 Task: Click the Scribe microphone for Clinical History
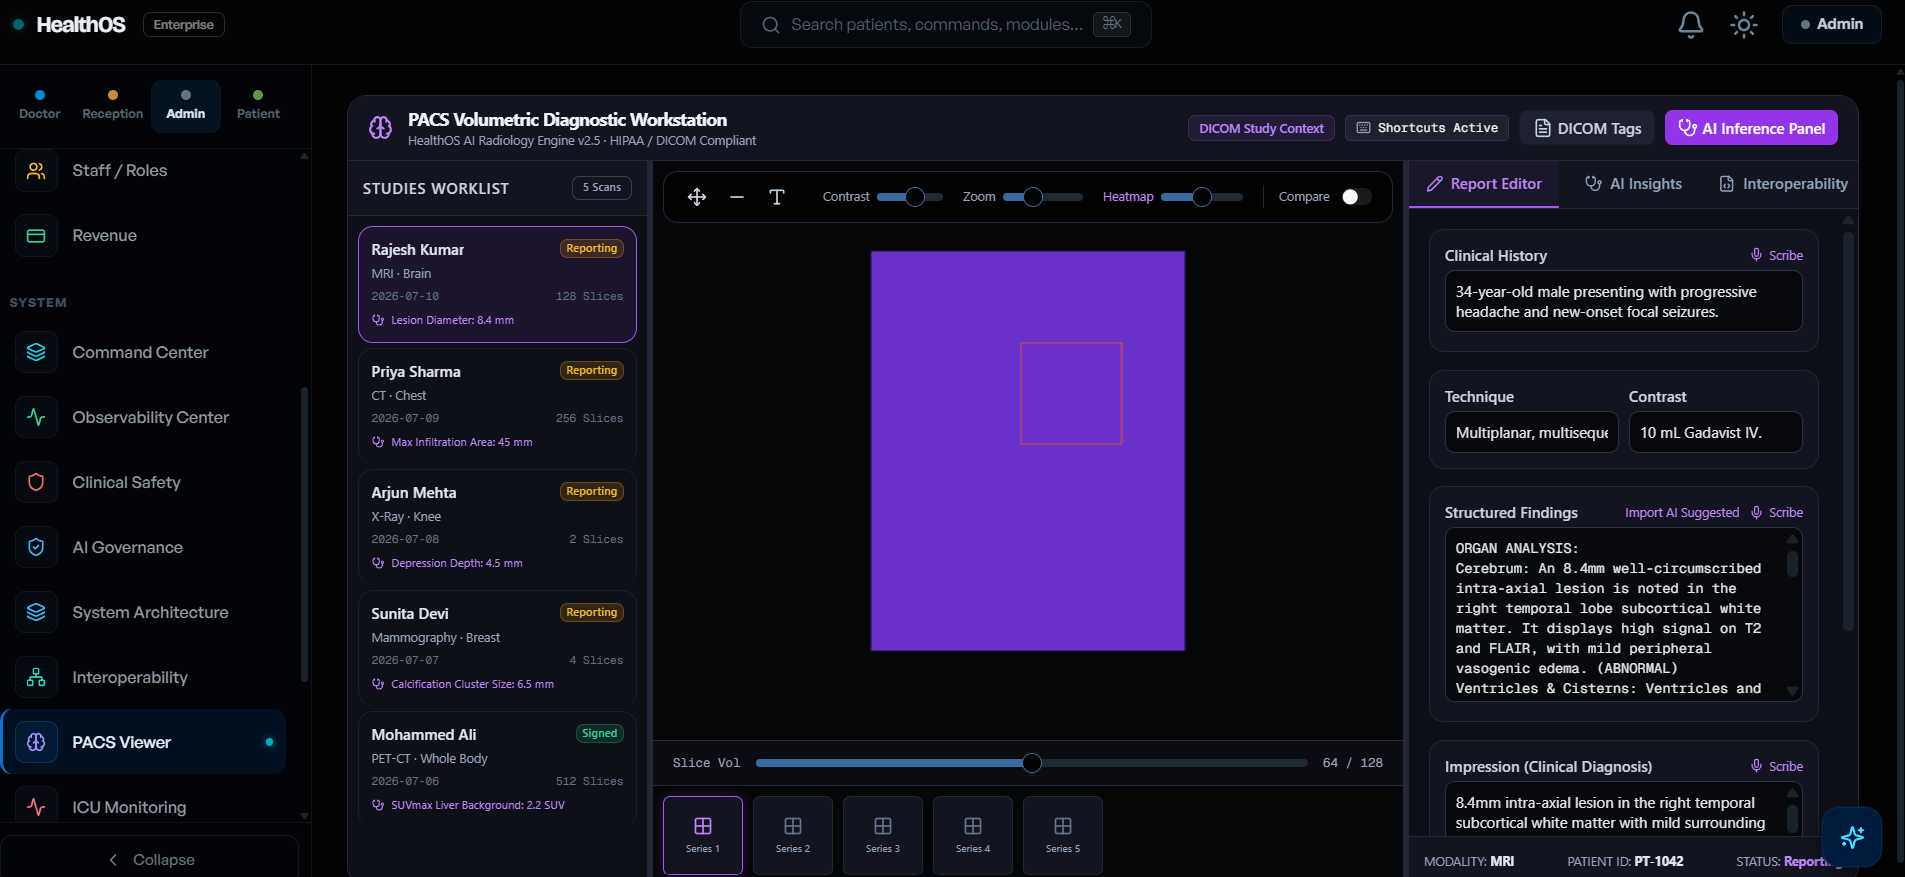(x=1777, y=256)
